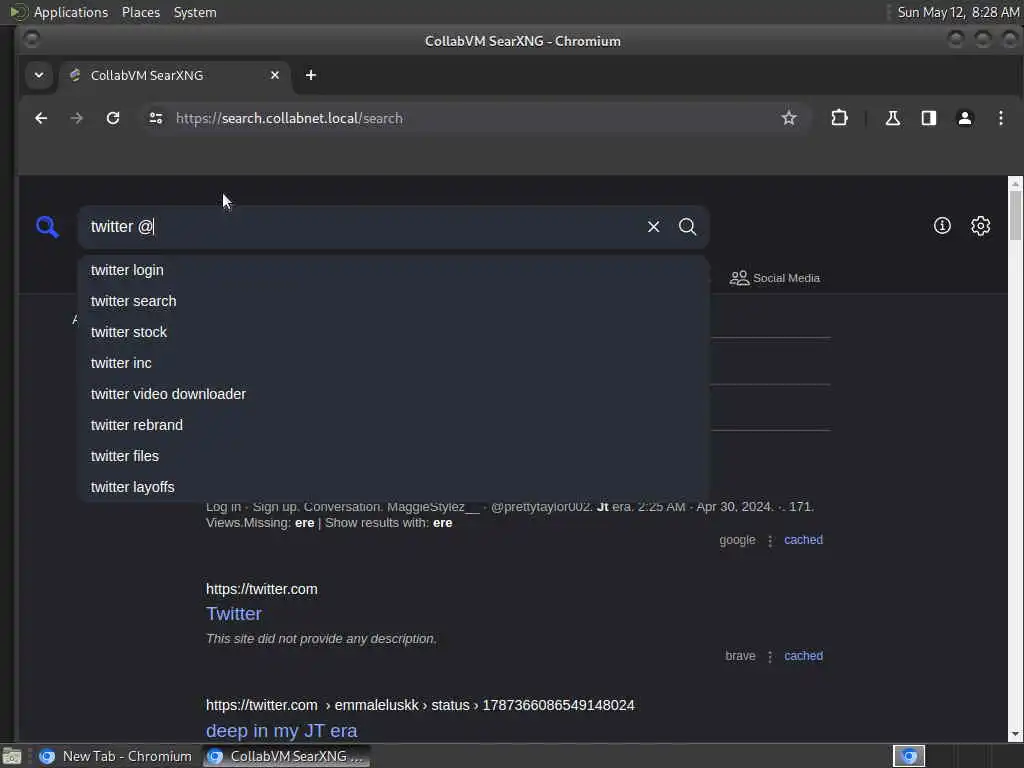1024x768 pixels.
Task: Open the 'Twitter' result title link
Action: (x=234, y=614)
